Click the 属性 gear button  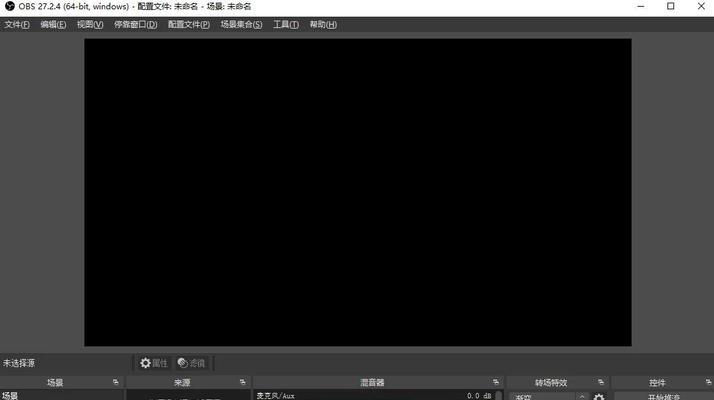(154, 363)
